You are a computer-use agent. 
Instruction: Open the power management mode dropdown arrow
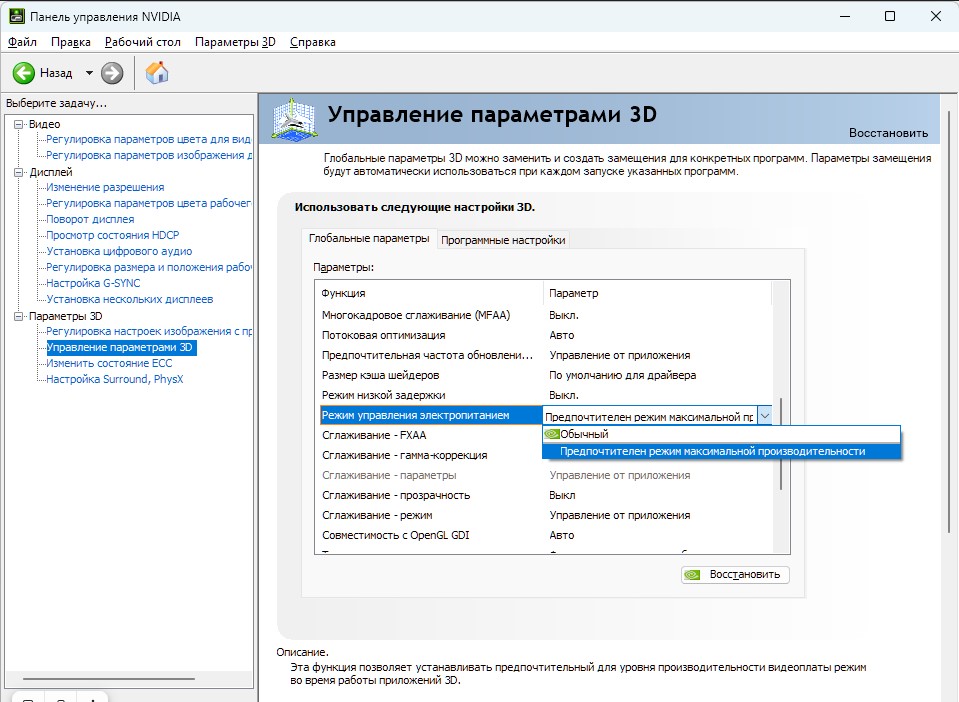point(765,416)
